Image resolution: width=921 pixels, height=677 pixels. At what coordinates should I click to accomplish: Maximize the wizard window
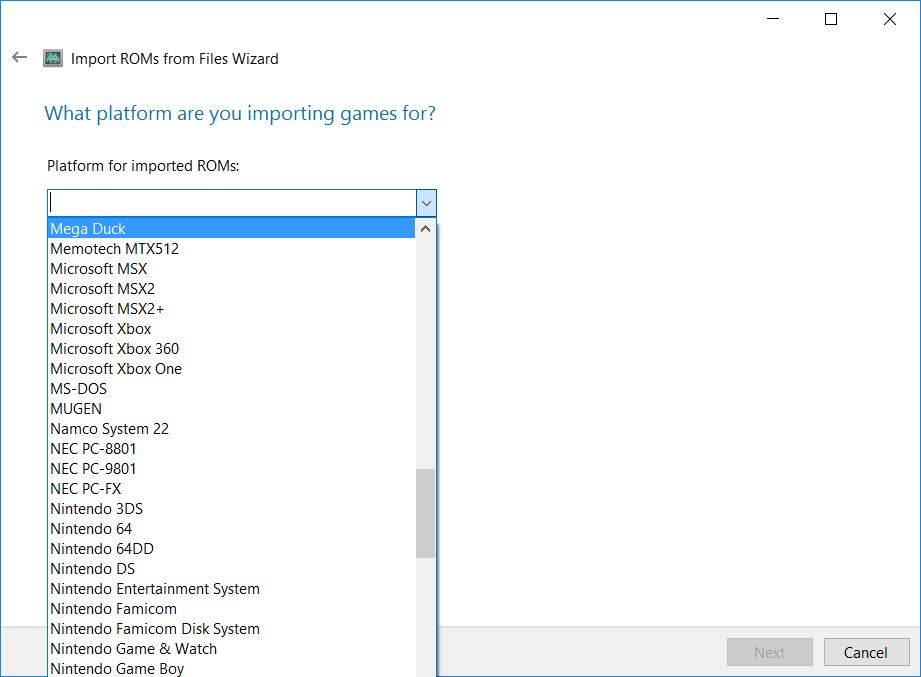coord(831,19)
